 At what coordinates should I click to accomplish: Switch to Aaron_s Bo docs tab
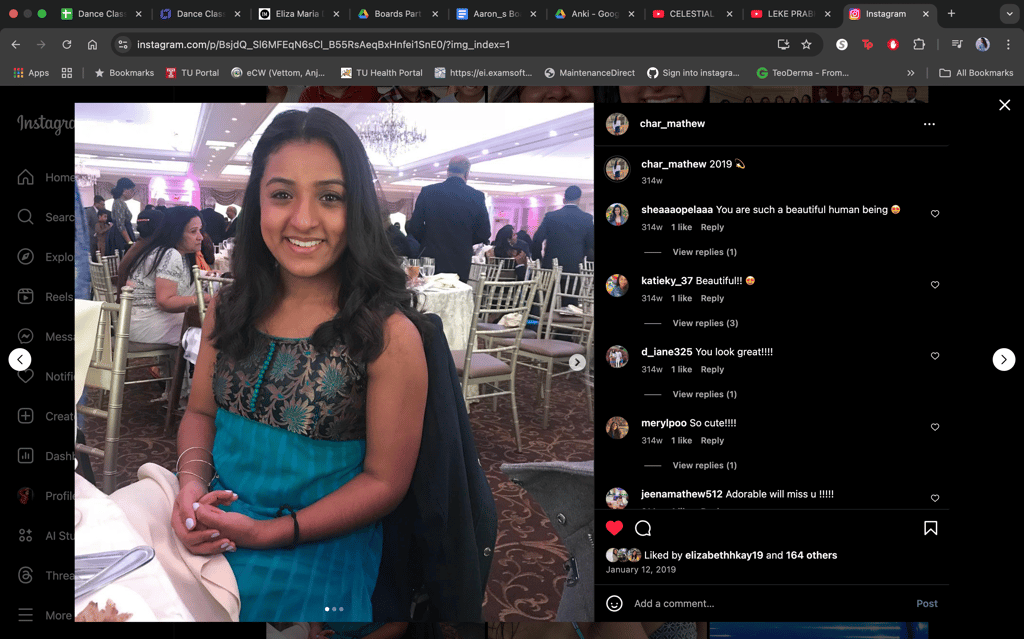point(495,14)
